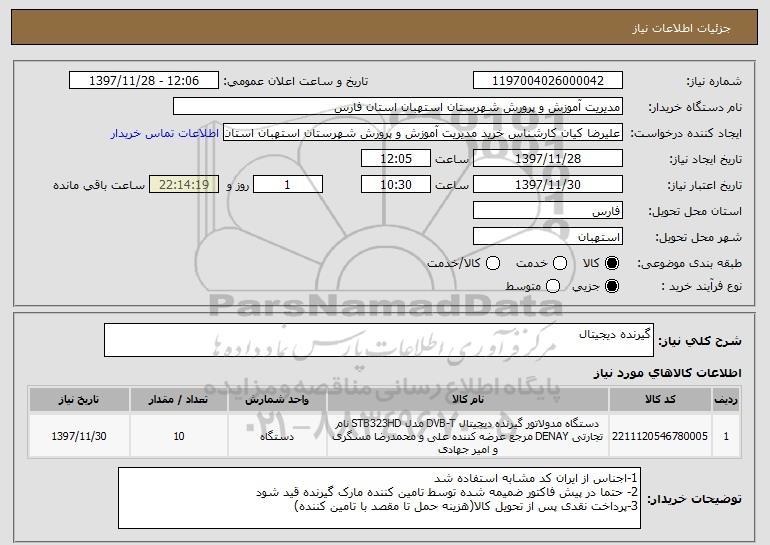Click the delivery city field استهبان
The height and width of the screenshot is (545, 770).
548,236
